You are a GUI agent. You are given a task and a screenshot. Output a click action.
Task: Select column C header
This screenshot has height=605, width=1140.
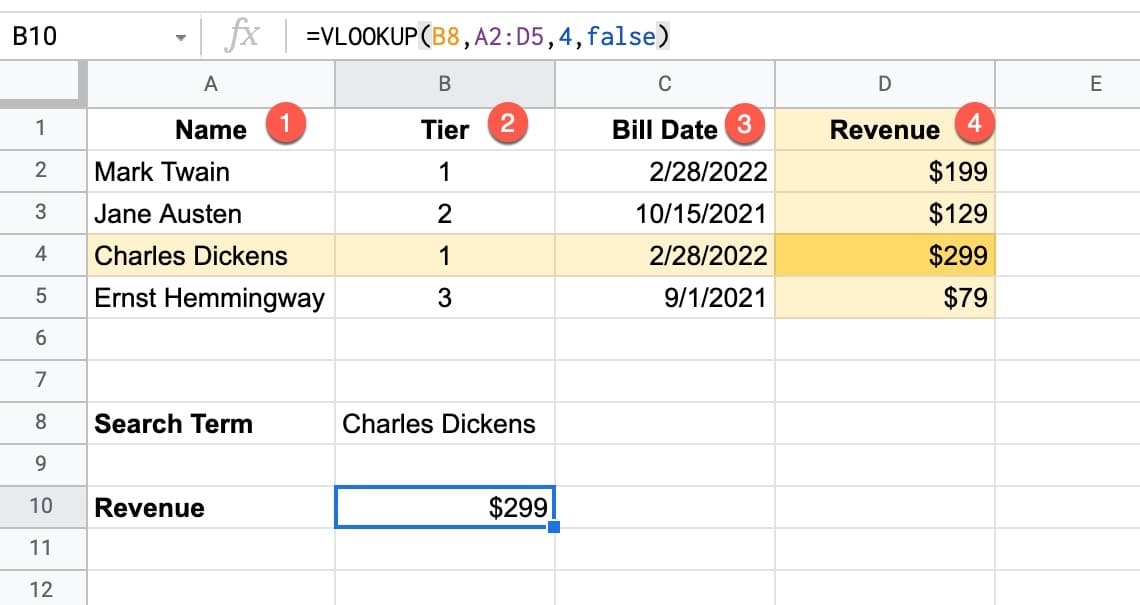(x=664, y=85)
